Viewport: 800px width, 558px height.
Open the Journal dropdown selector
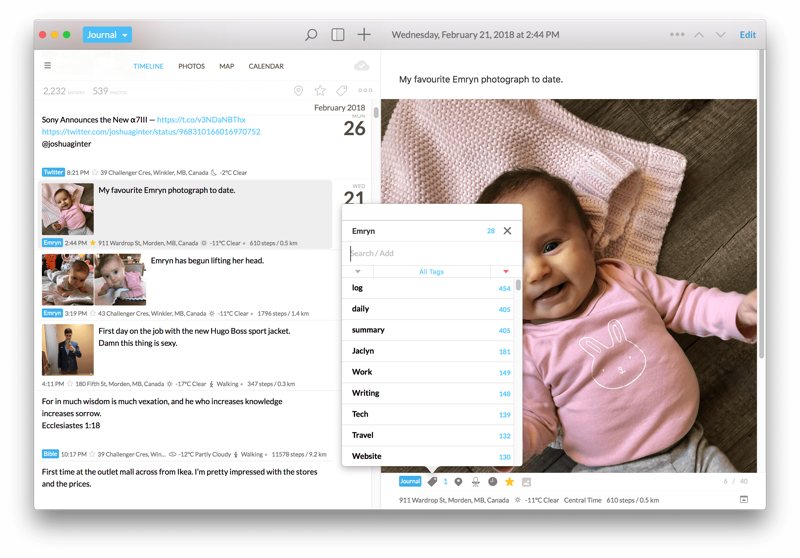click(107, 35)
